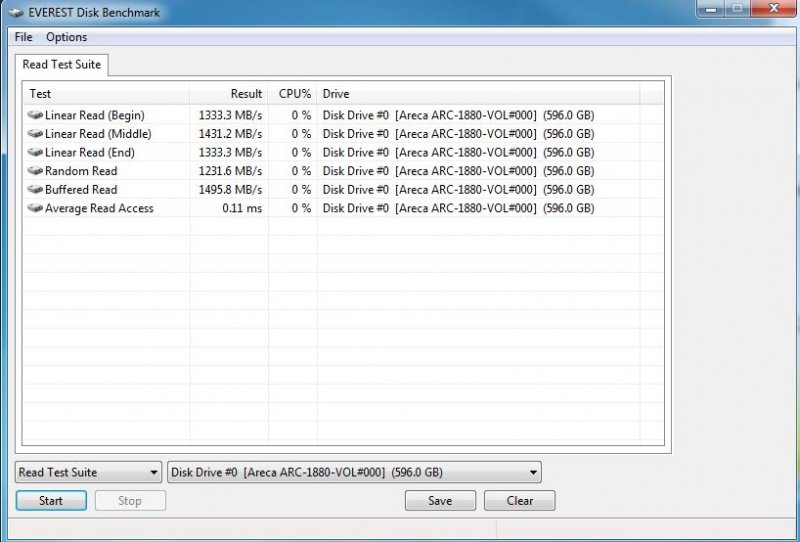Click the 1231.6 MB/s result value
Viewport: 800px width, 542px height.
[x=230, y=171]
